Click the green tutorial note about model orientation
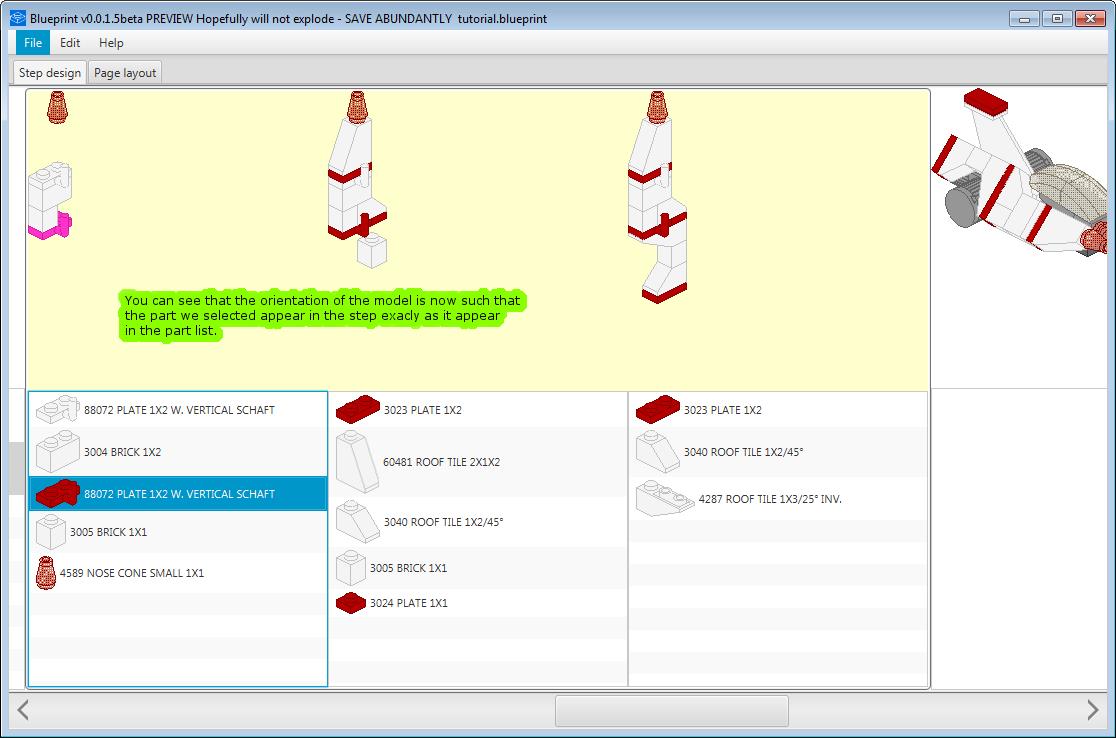1116x738 pixels. point(322,315)
